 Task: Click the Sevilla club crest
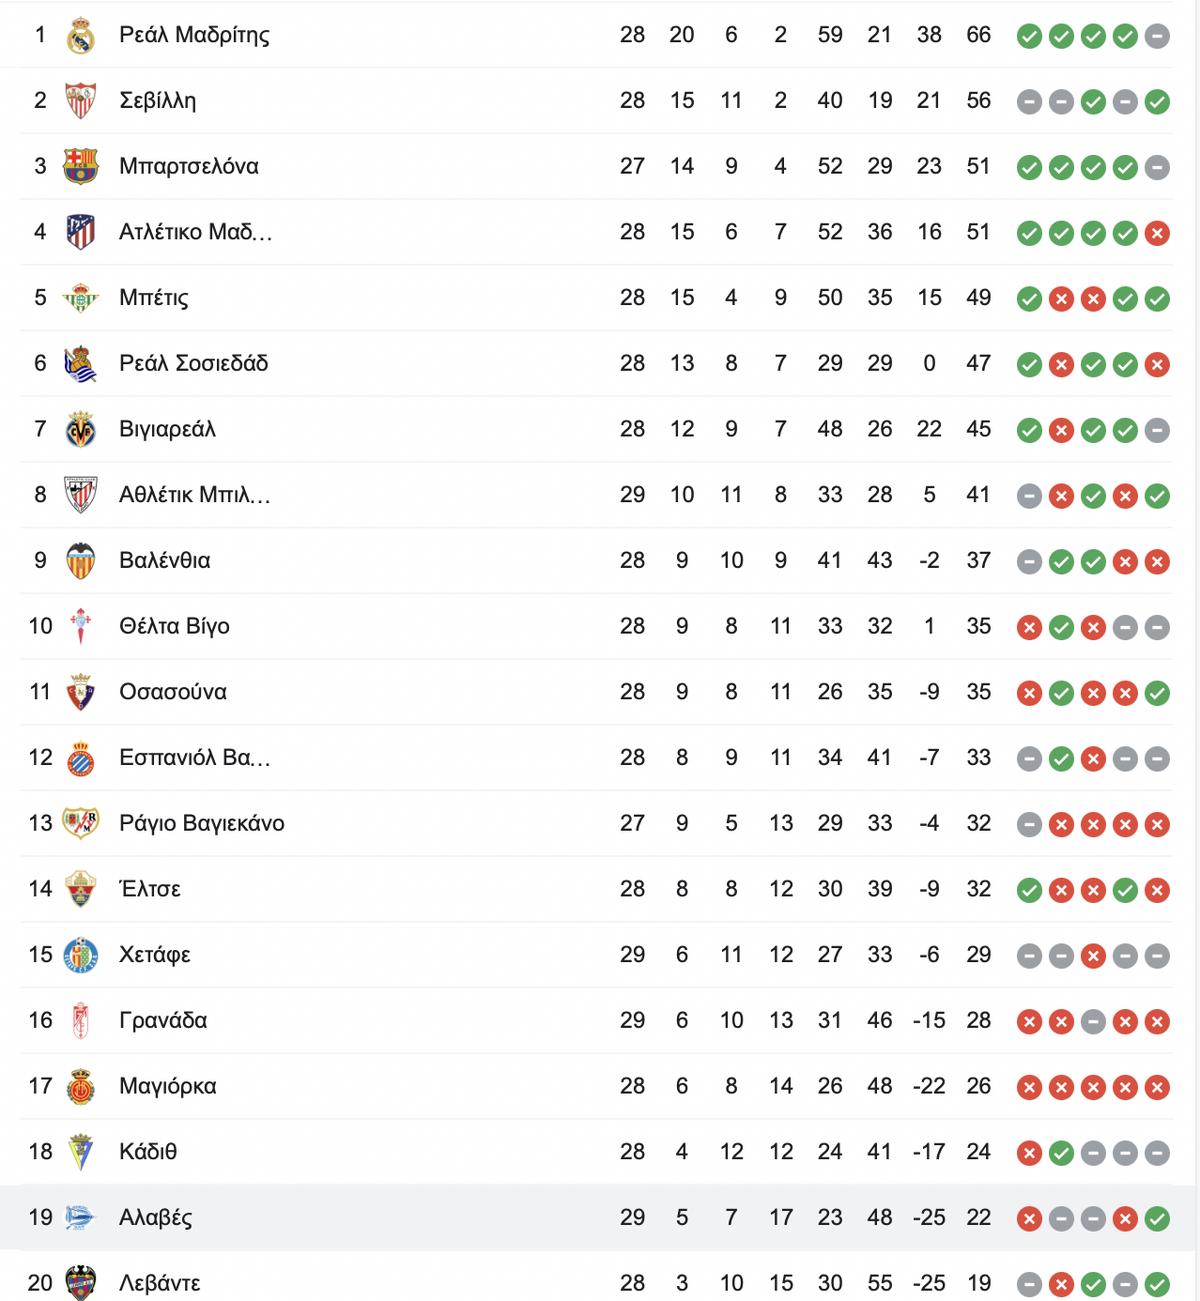tap(80, 101)
